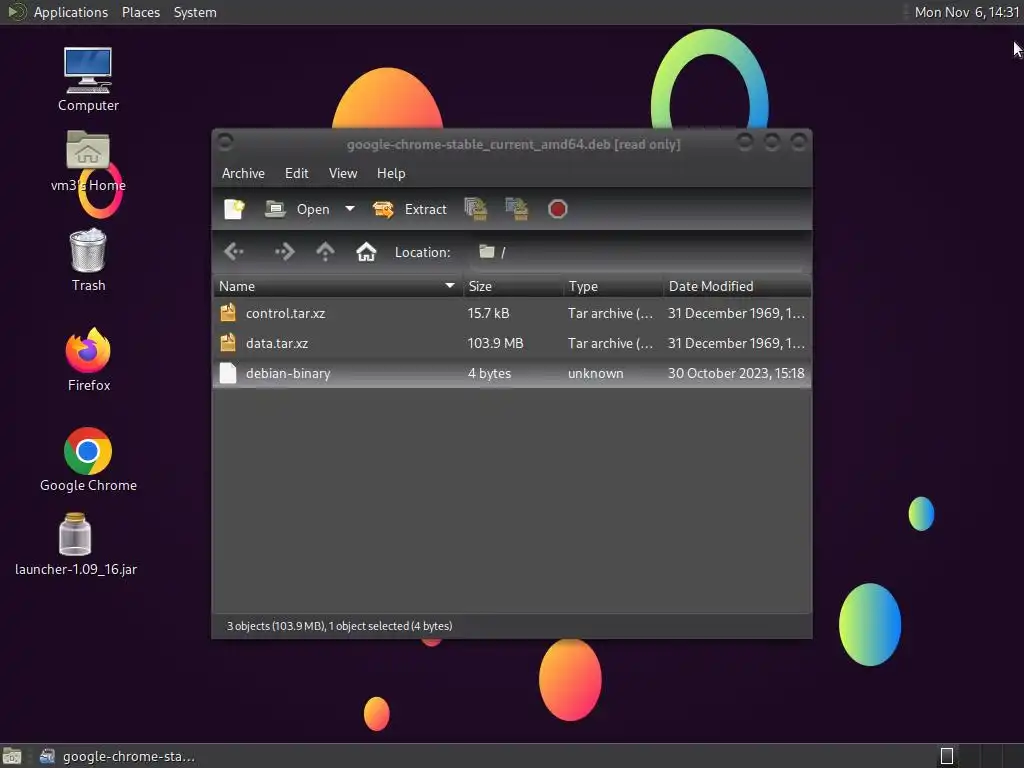Select the debian-binary file row
Image resolution: width=1024 pixels, height=768 pixels.
tap(512, 373)
